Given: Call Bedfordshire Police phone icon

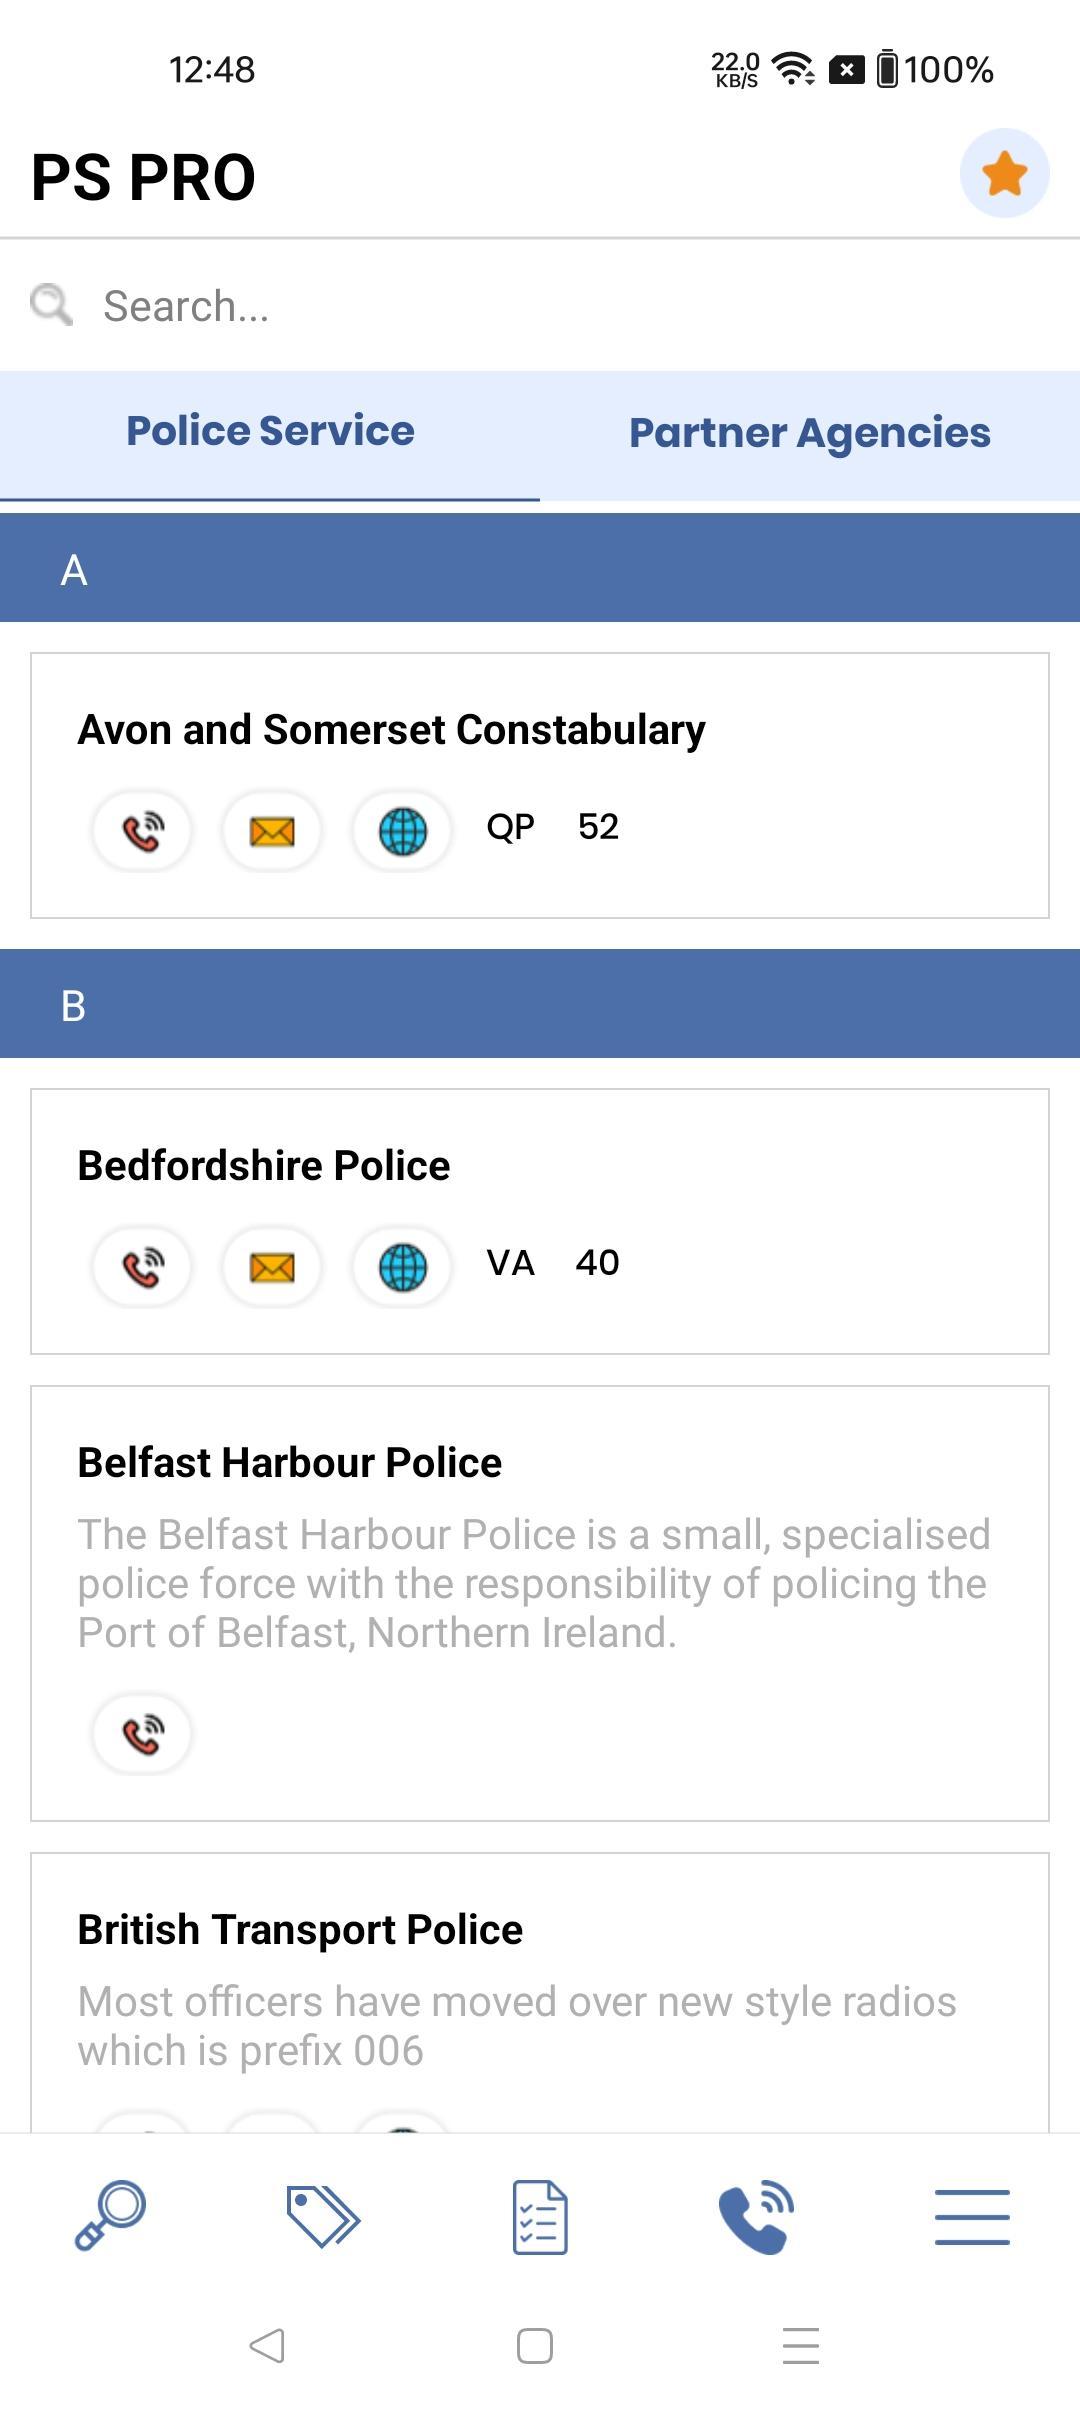Looking at the screenshot, I should coord(142,1267).
